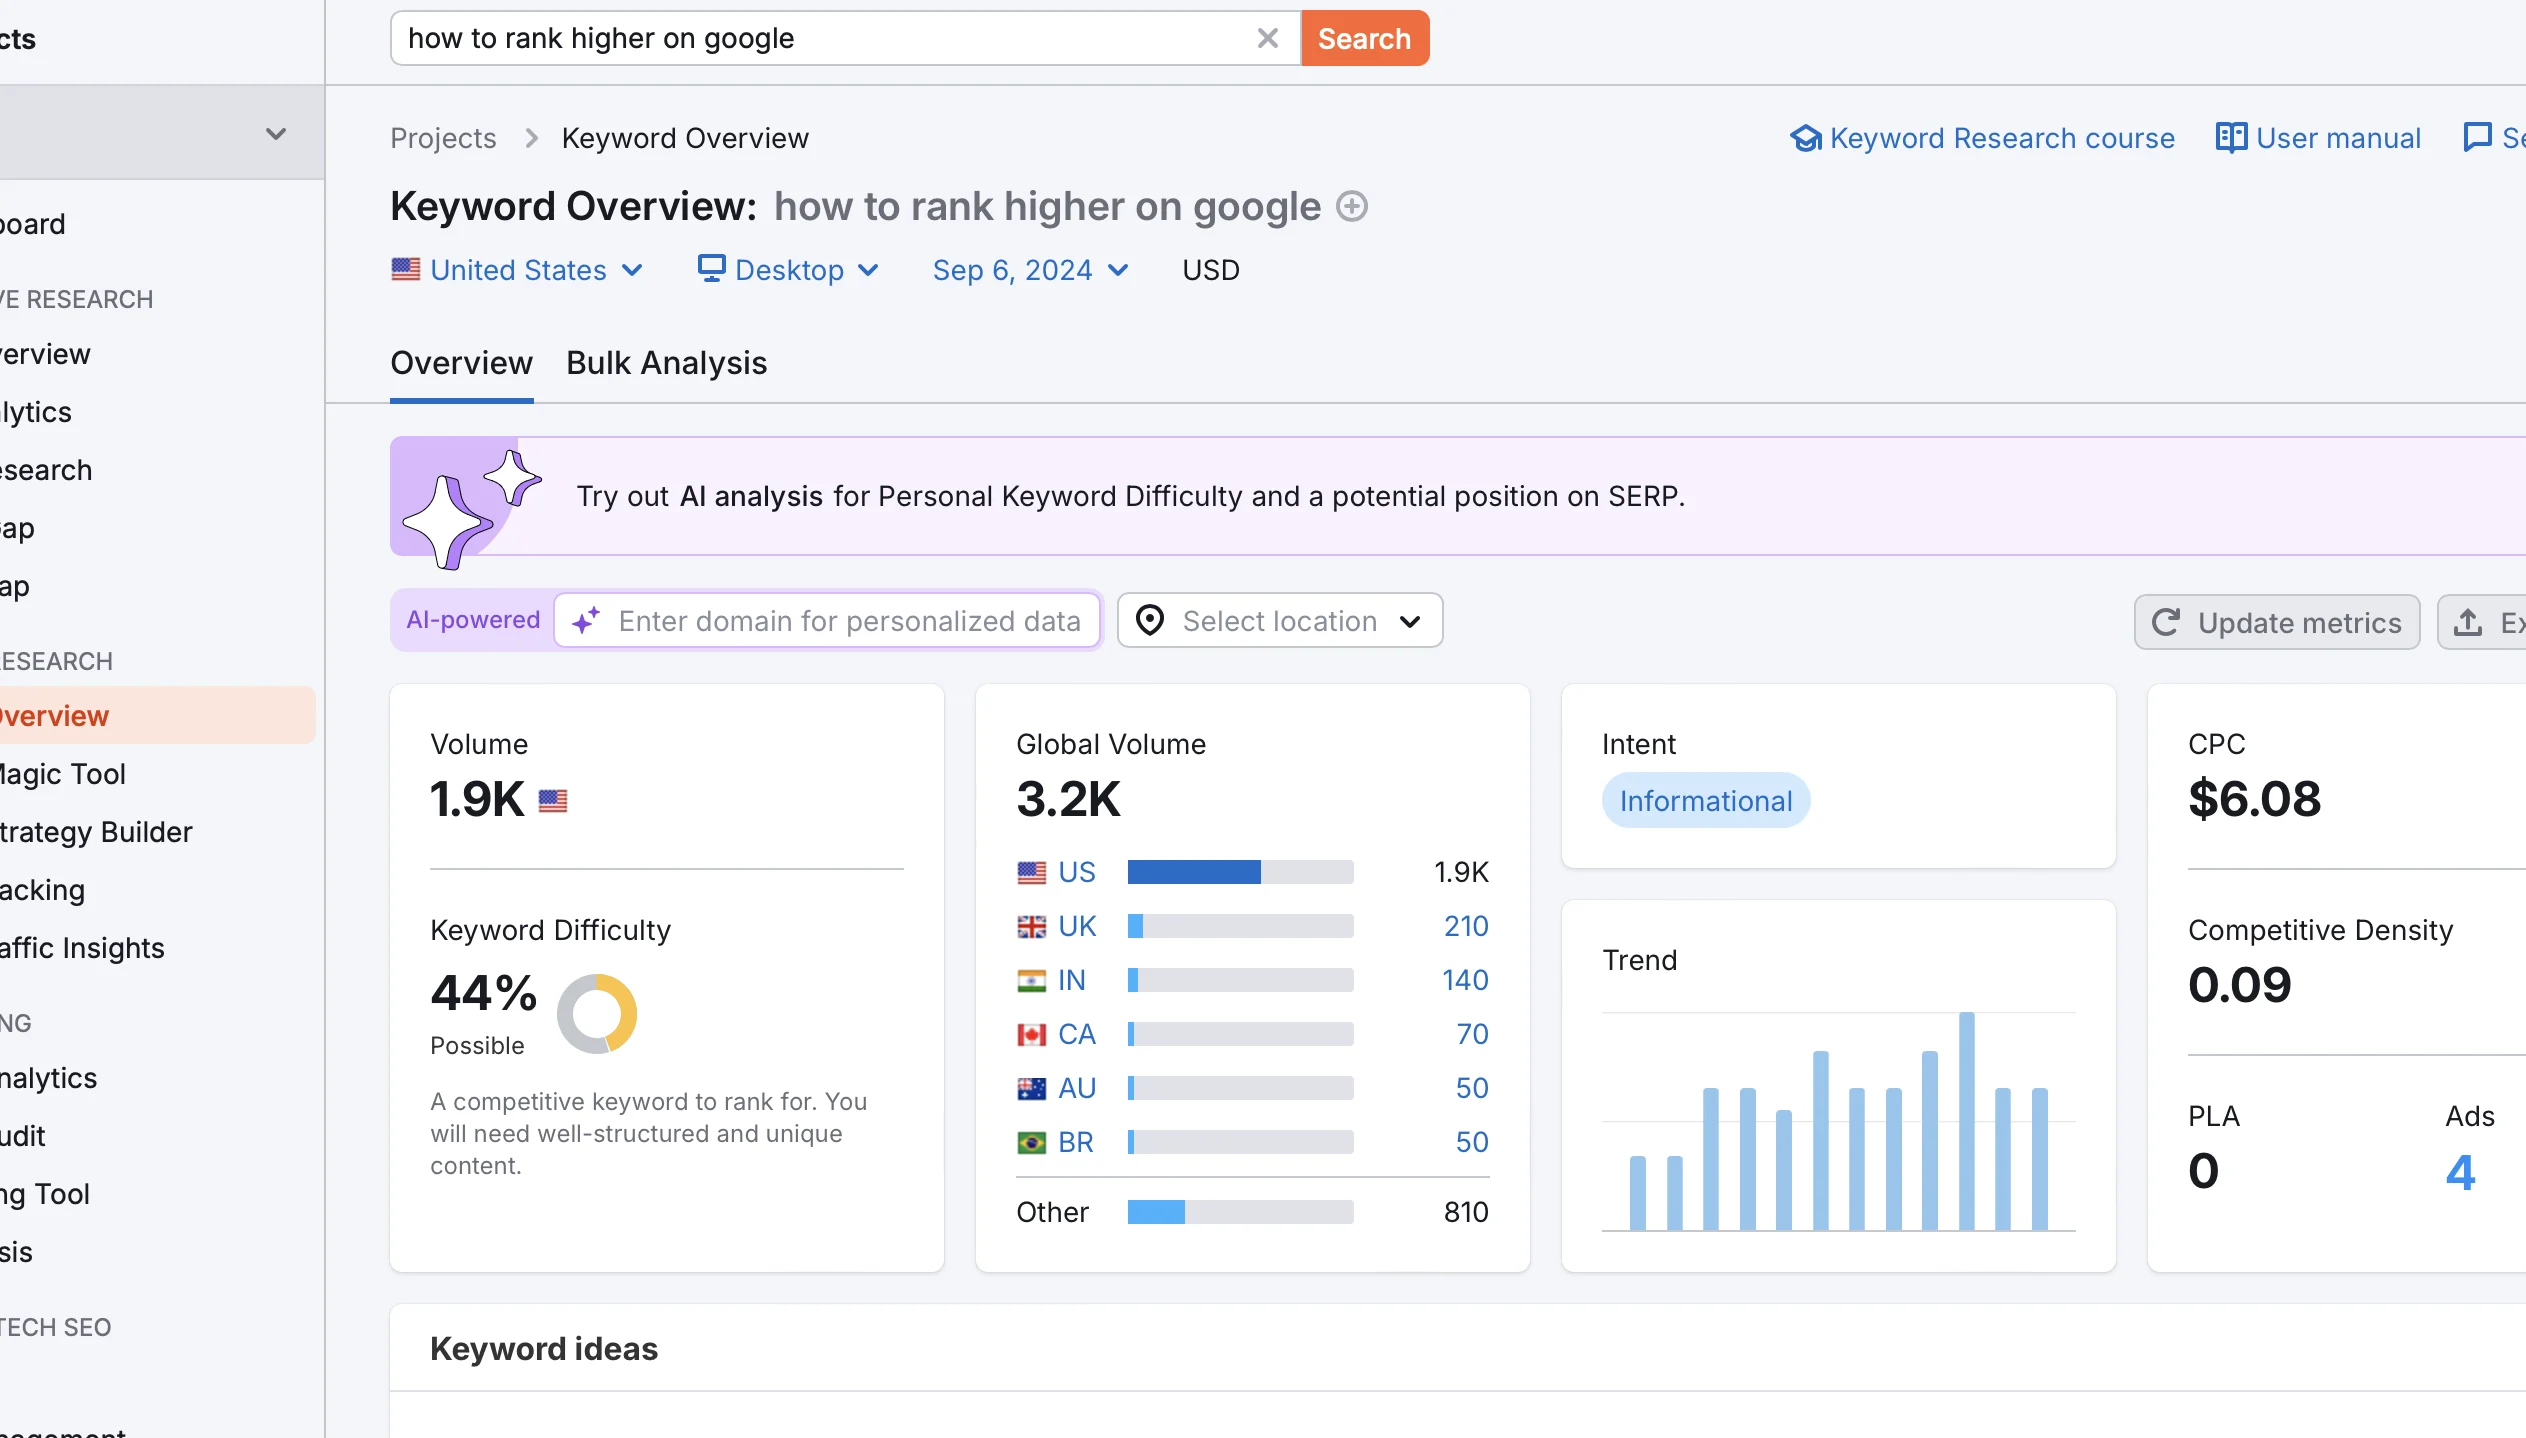Click the Search button
Screen dimensions: 2526x1438
coord(1364,38)
